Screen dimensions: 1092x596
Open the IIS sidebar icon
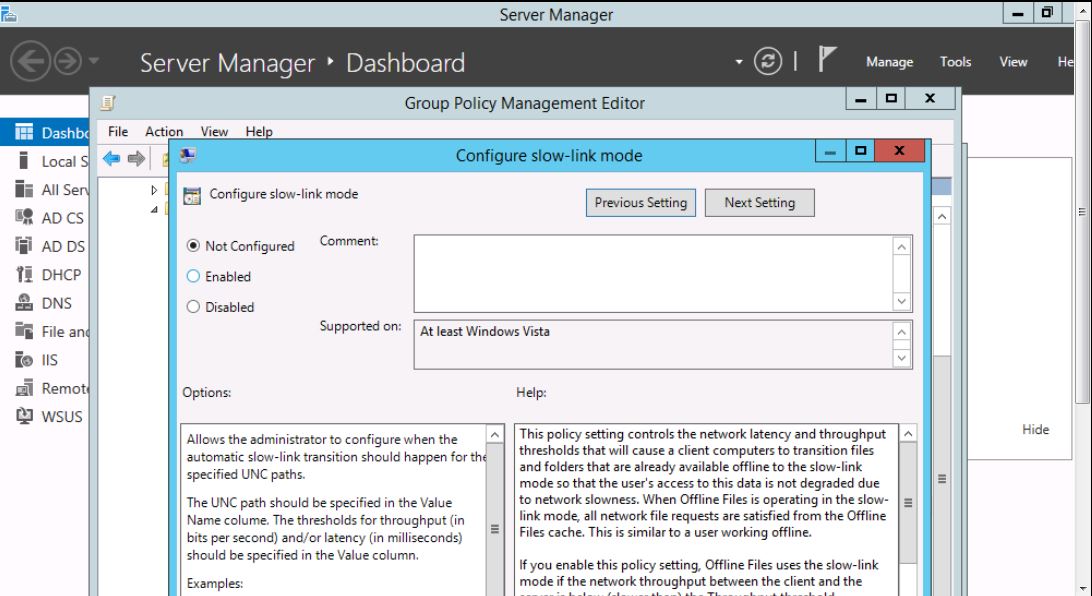[26, 361]
